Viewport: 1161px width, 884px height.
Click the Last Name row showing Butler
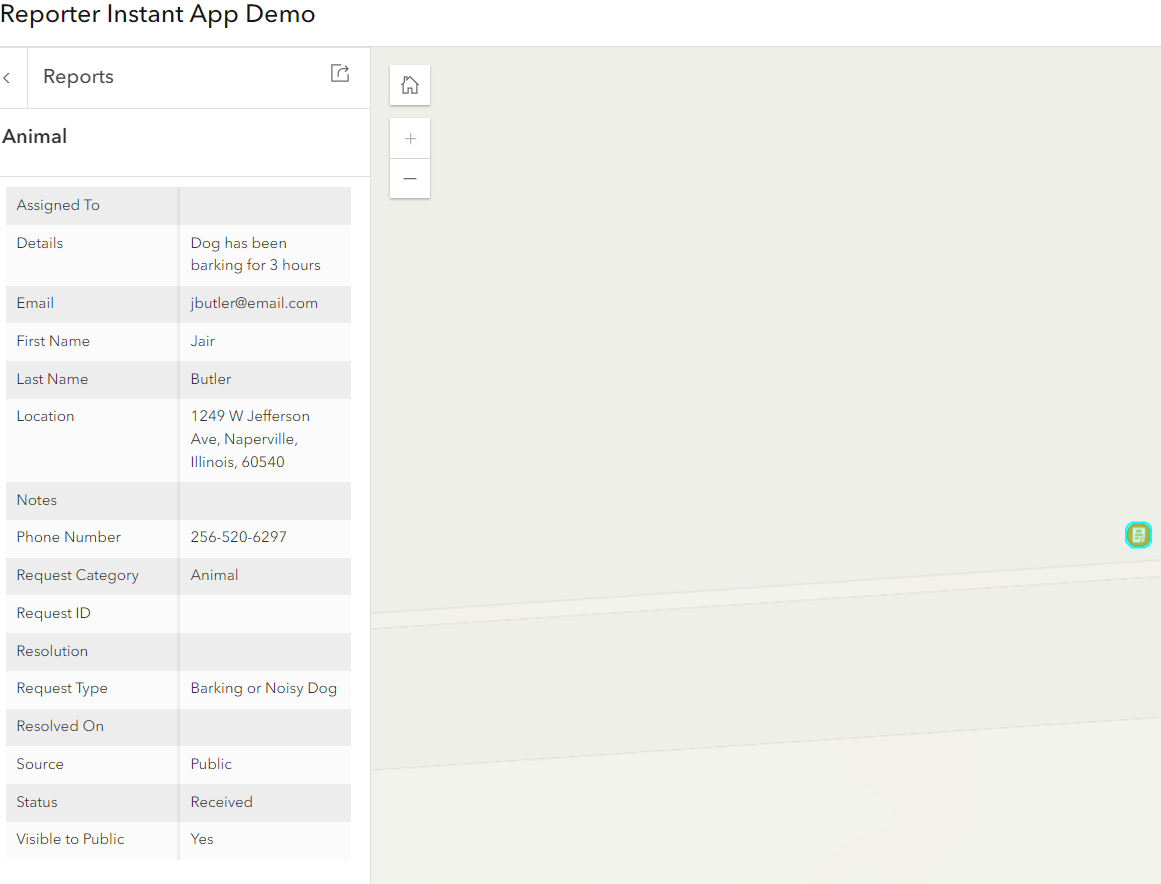click(211, 379)
